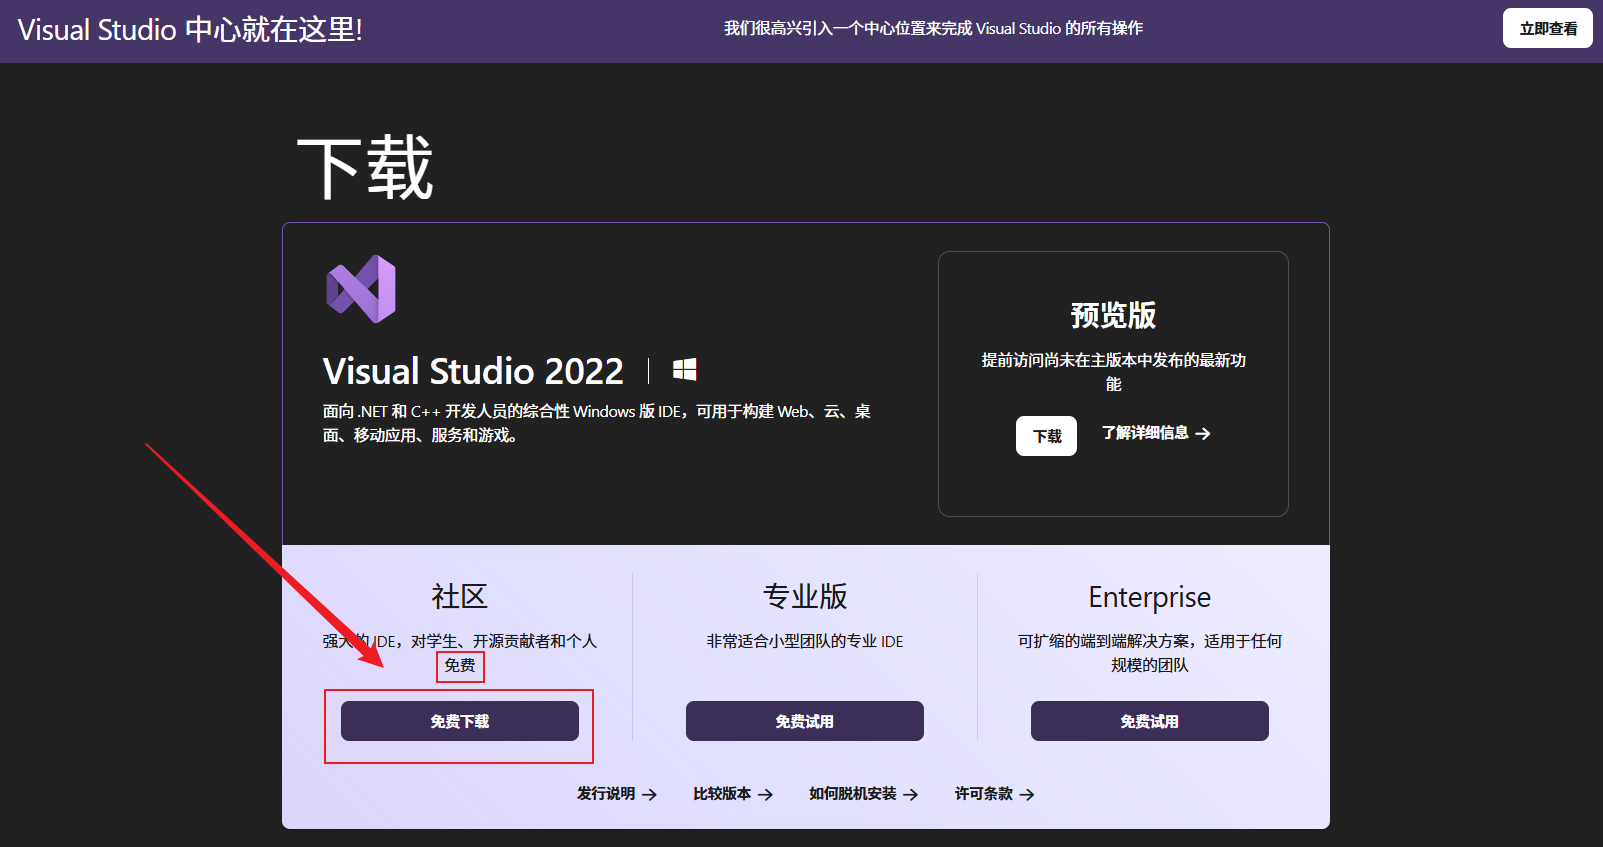Screen dimensions: 1603x847
Task: Click the banner title Visual Studio 中心就在这里!
Action: point(190,30)
